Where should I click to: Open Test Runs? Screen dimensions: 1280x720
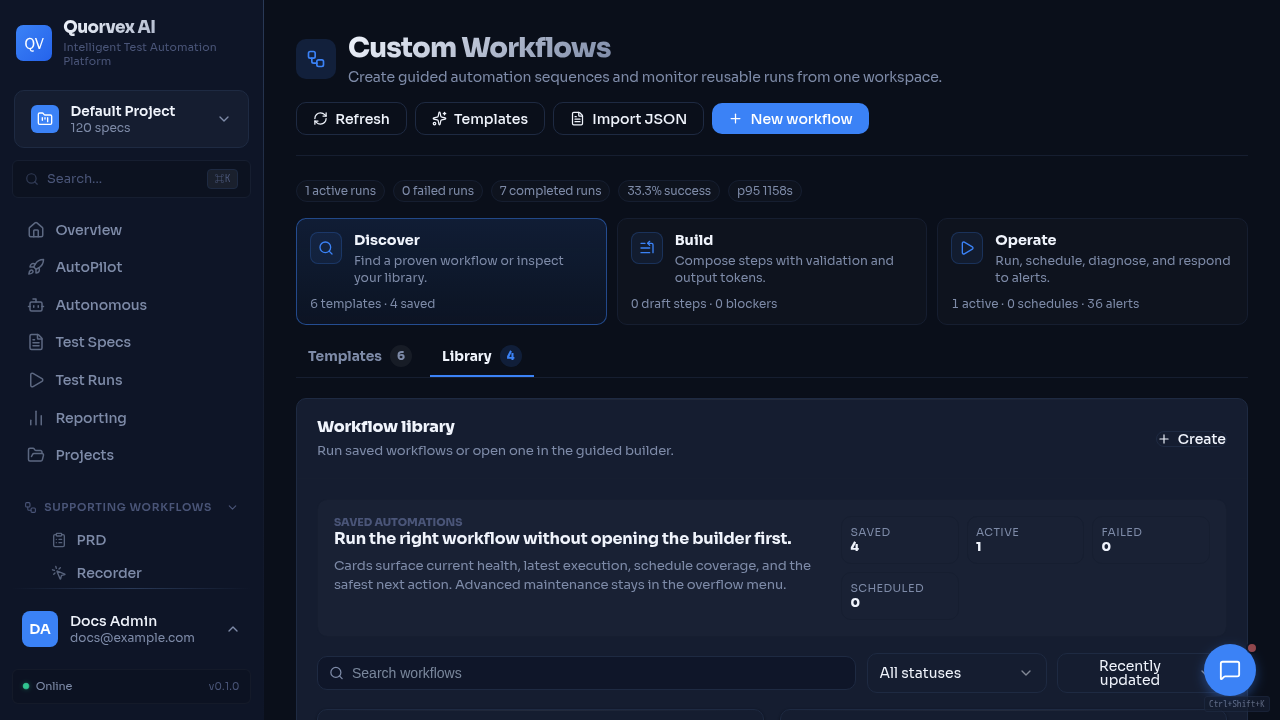tap(131, 380)
